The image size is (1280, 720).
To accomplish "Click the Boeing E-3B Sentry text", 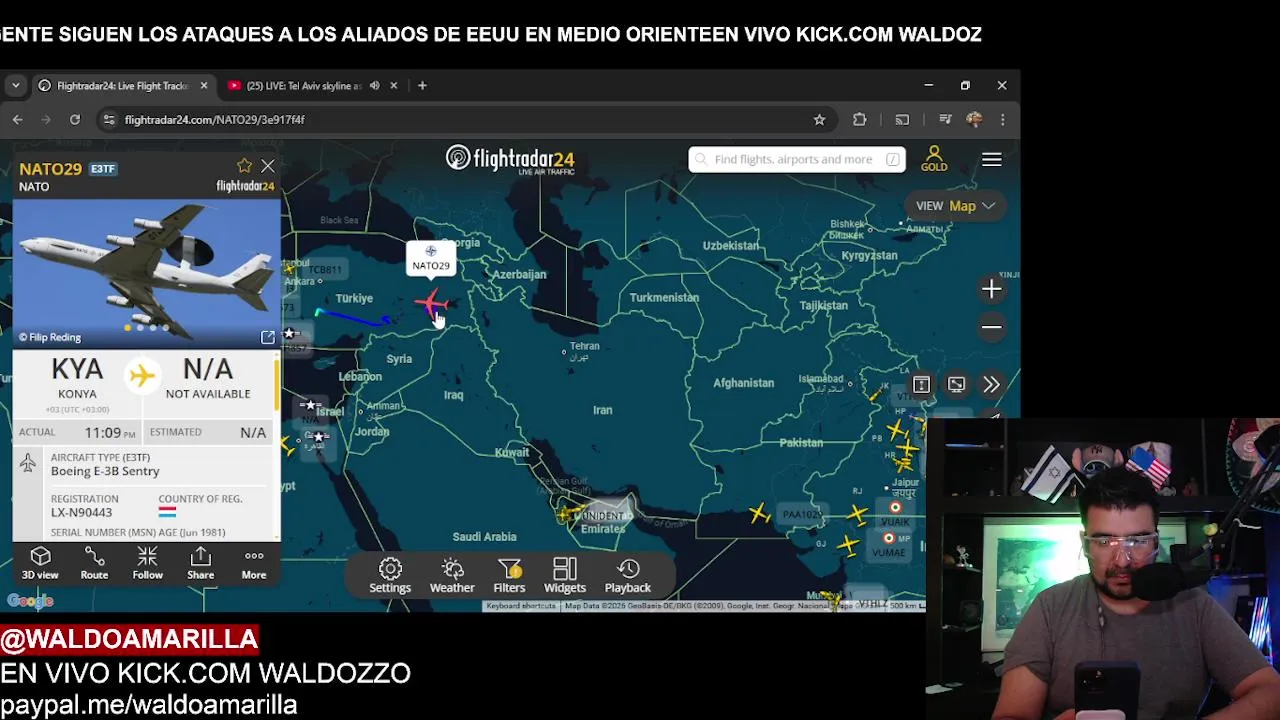I will [x=105, y=471].
